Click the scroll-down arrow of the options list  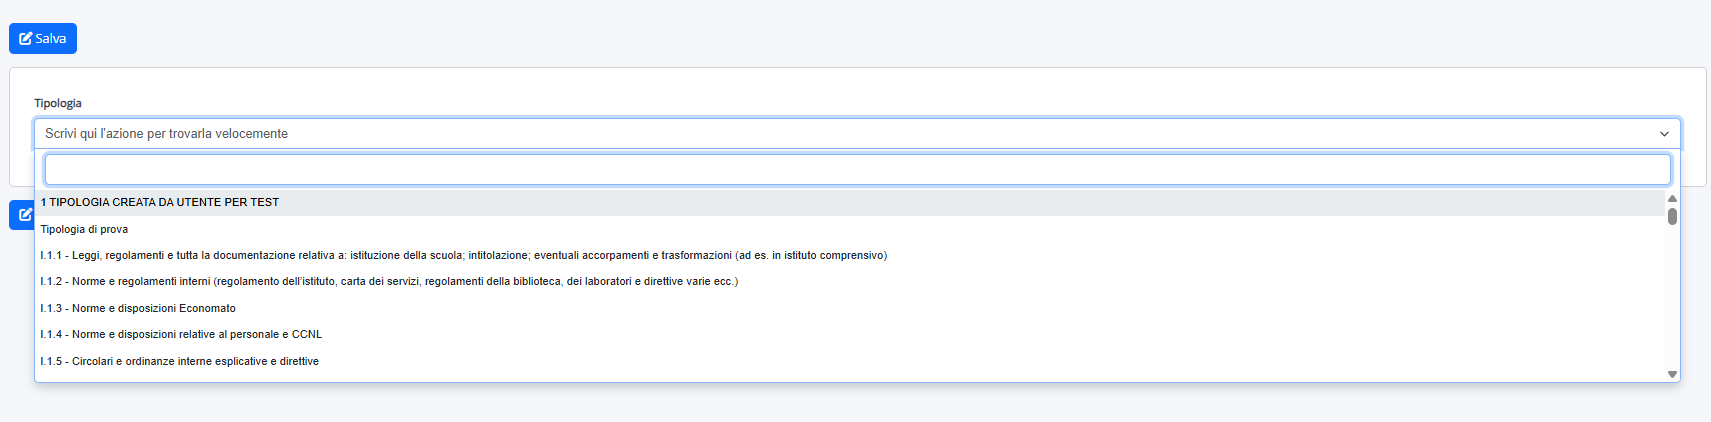point(1672,374)
